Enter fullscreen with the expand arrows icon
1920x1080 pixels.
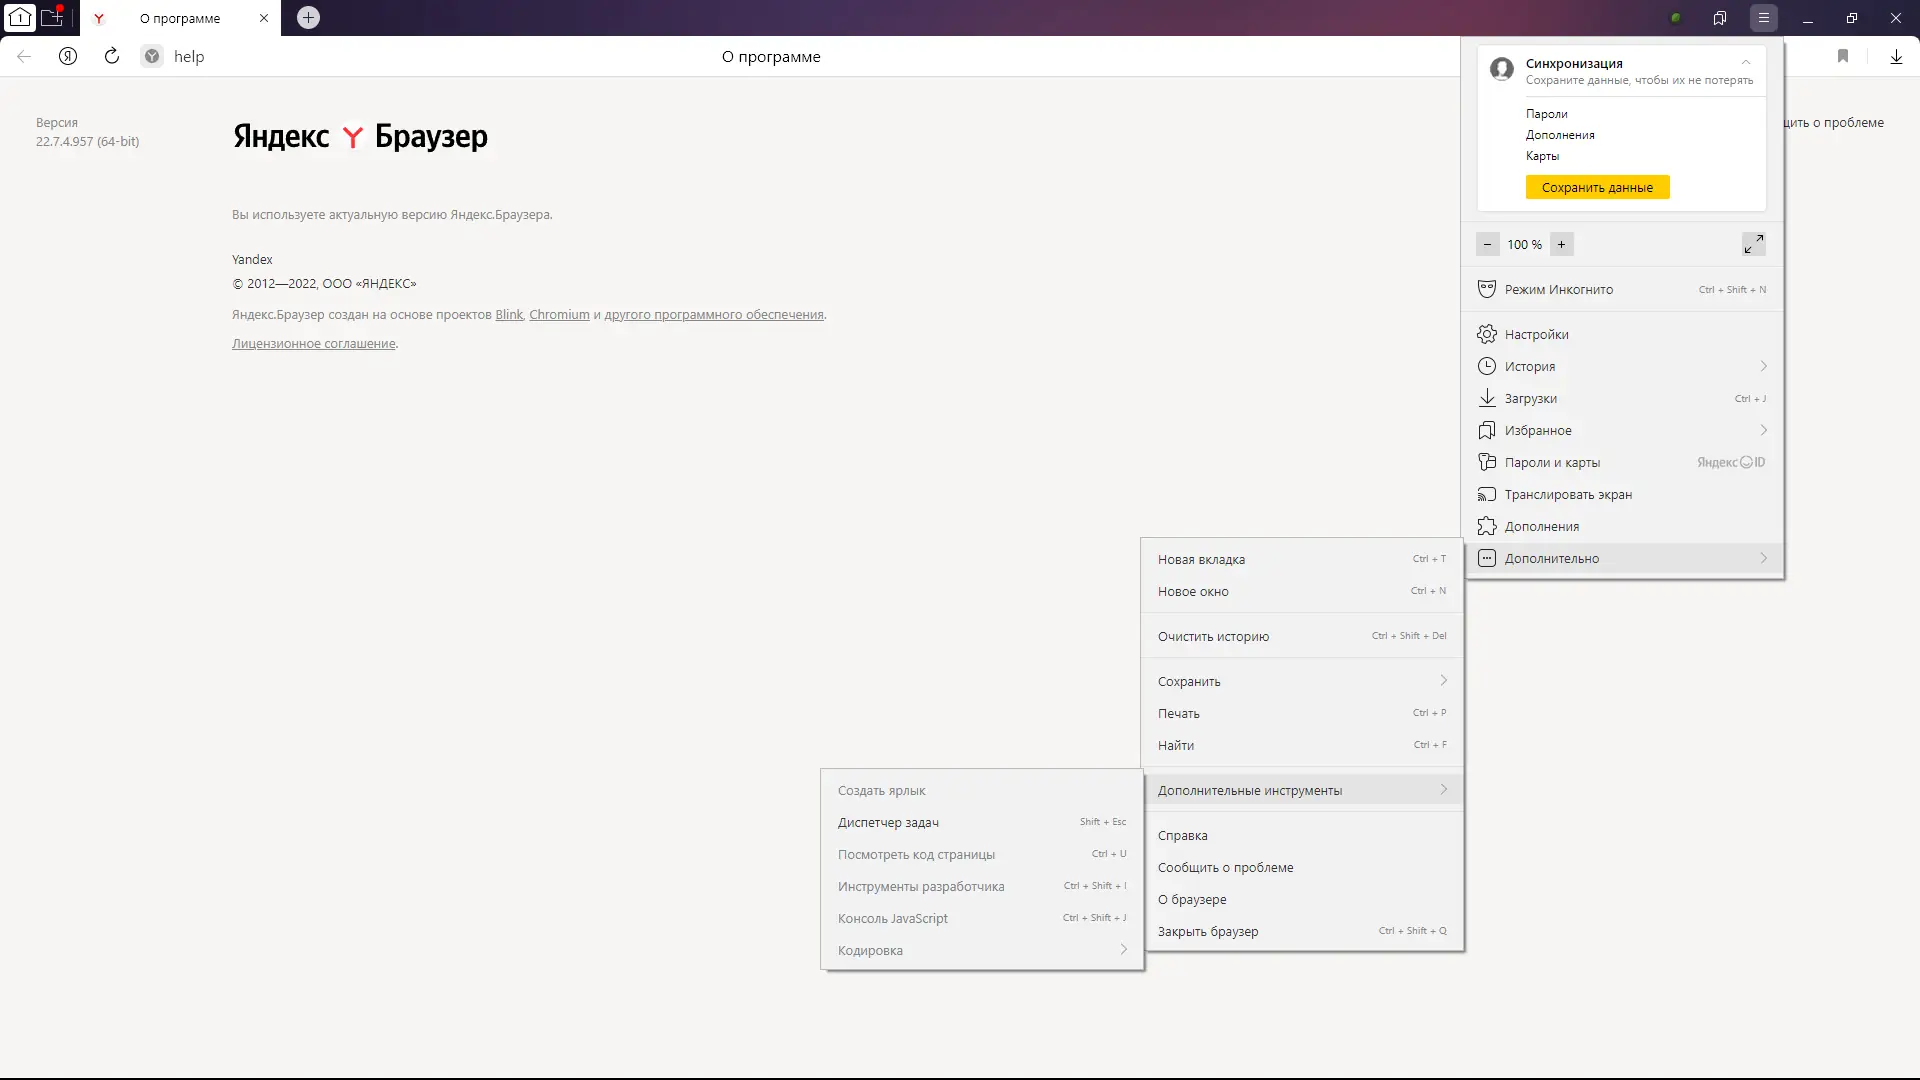point(1753,244)
